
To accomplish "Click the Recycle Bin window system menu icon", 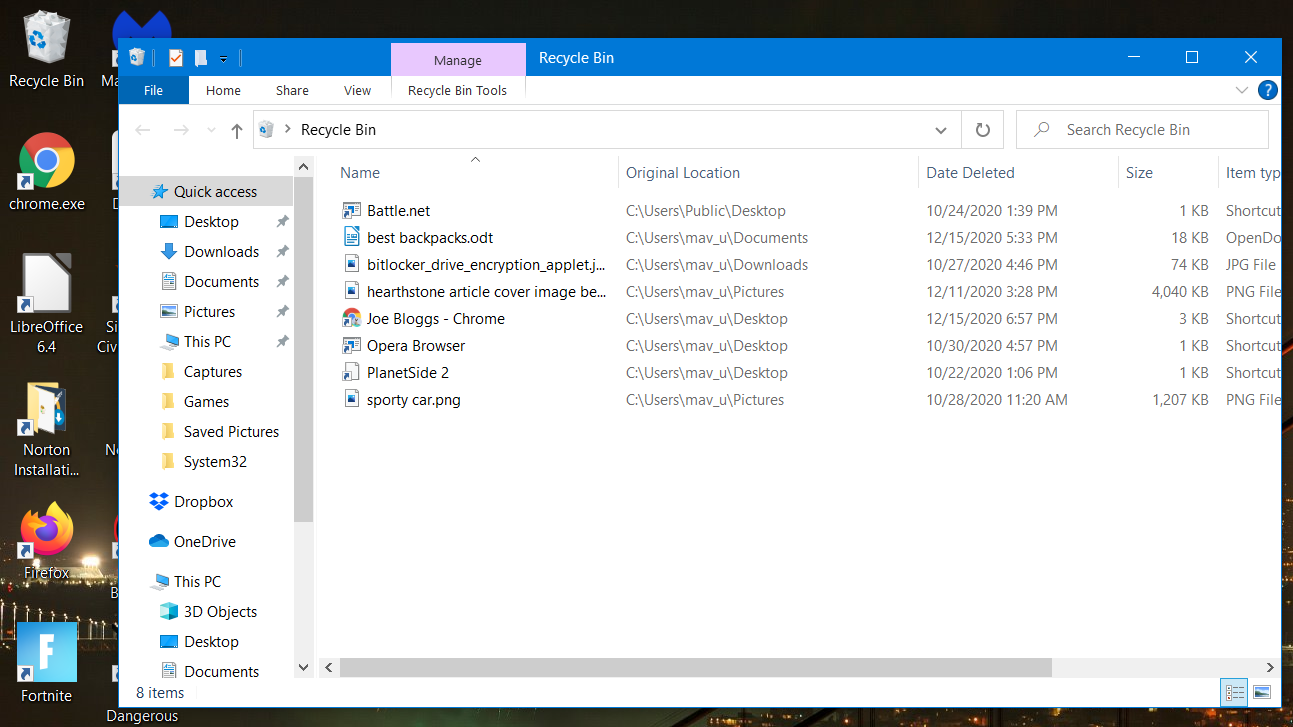I will point(137,58).
